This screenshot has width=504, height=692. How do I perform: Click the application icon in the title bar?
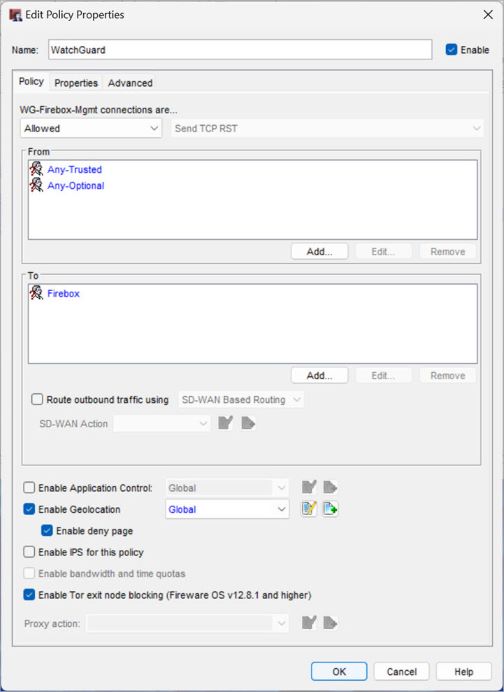point(15,15)
